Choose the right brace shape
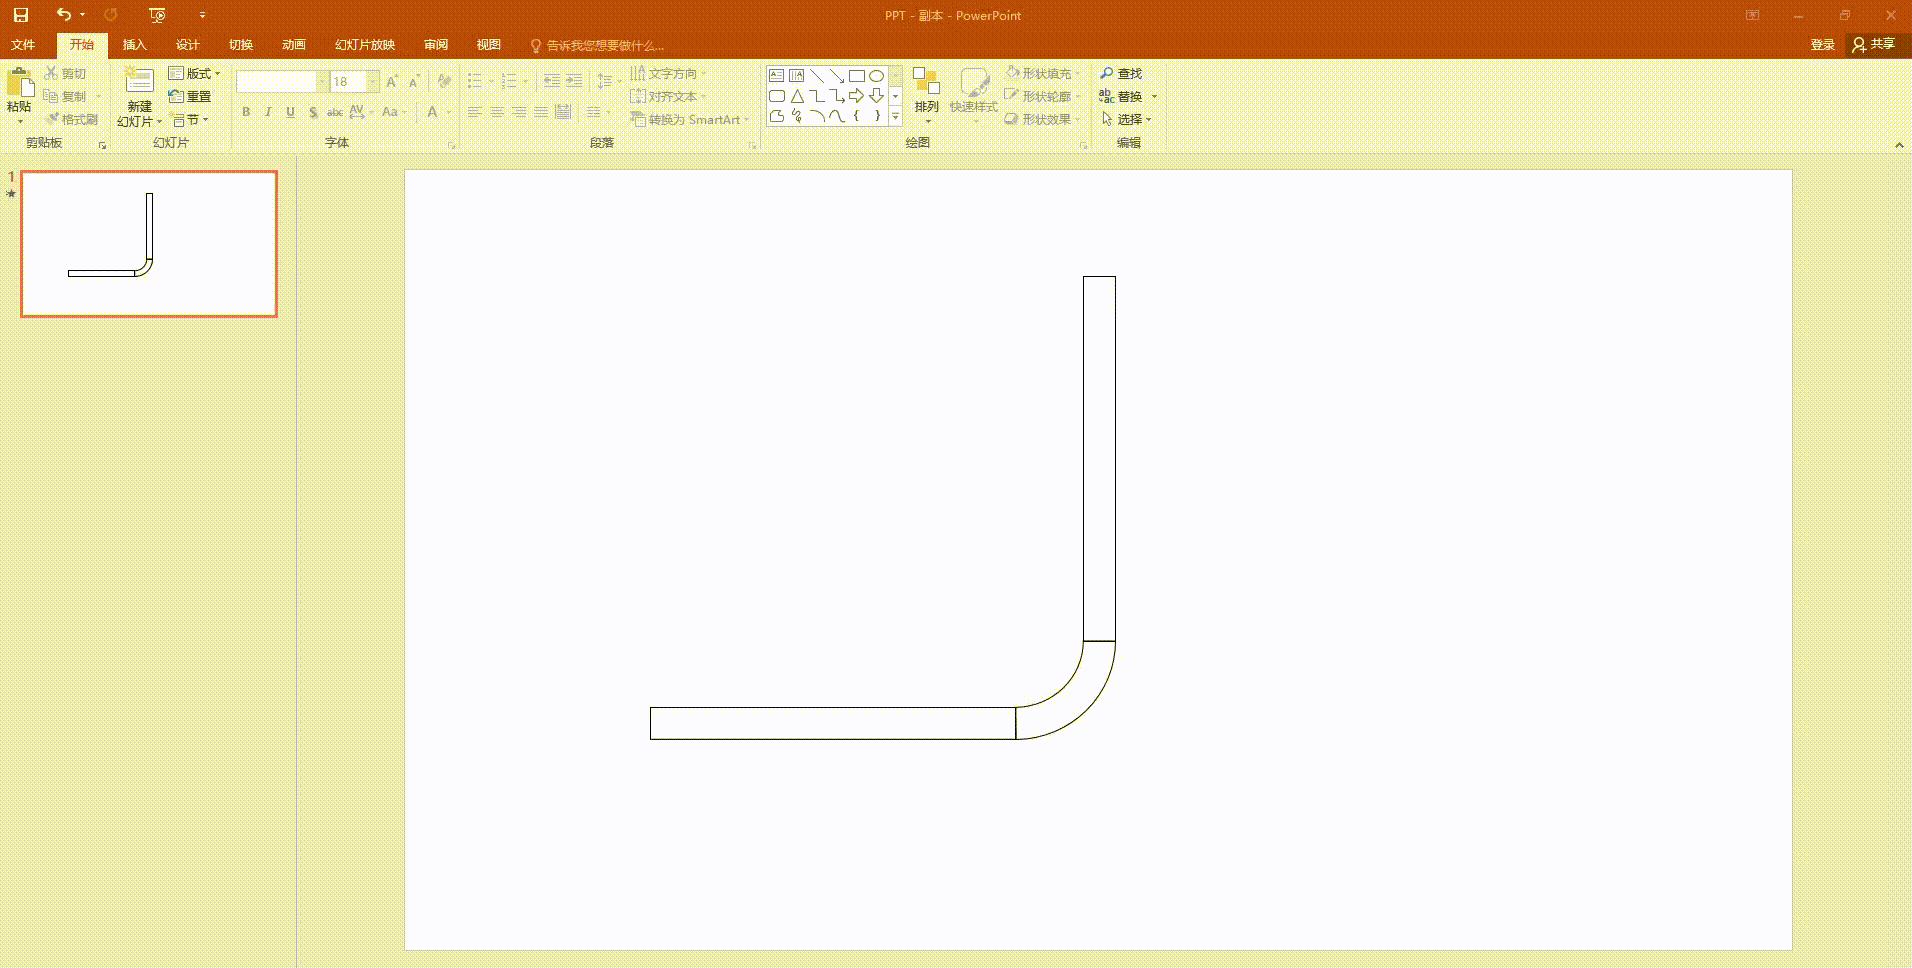 [x=876, y=116]
